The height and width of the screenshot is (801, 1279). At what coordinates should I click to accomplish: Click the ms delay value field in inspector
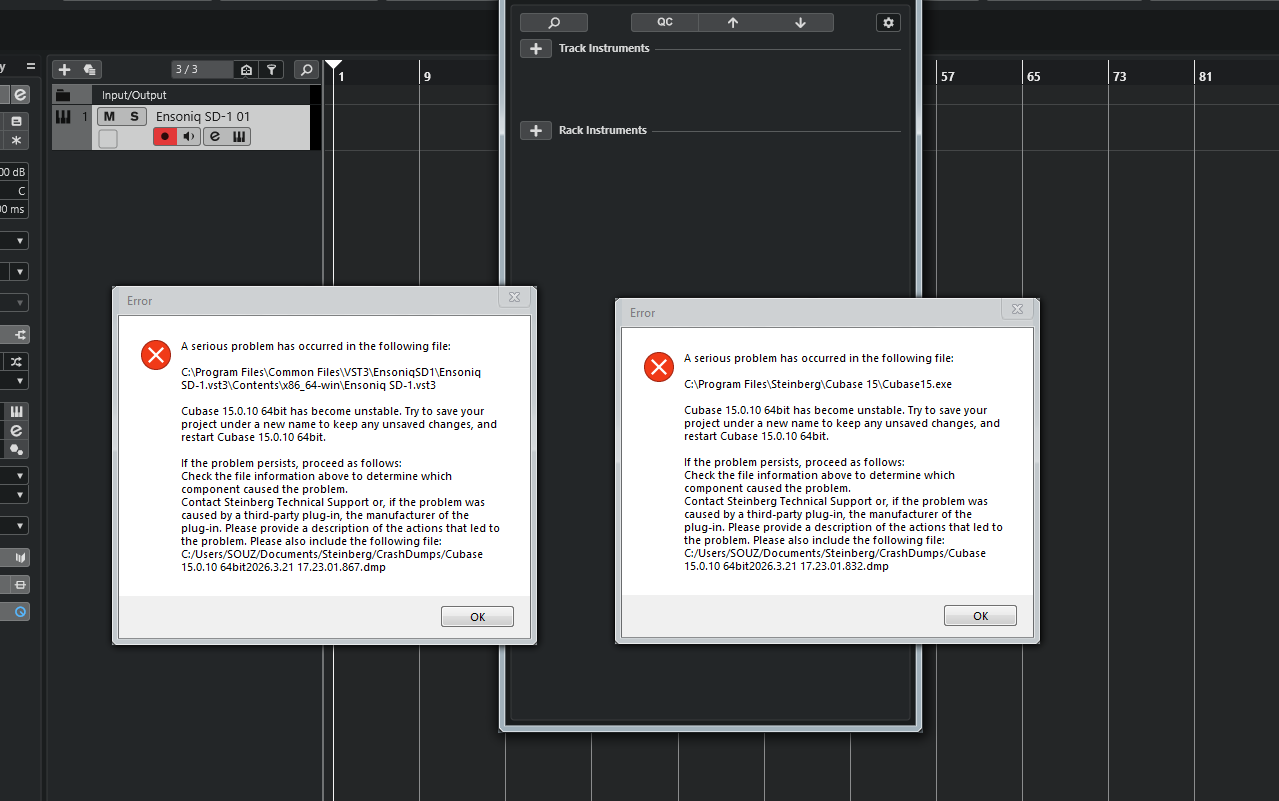[x=14, y=209]
